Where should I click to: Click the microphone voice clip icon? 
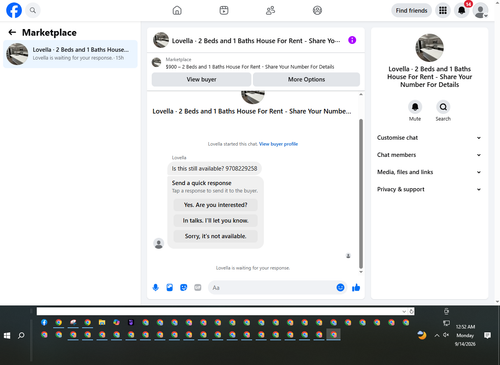(x=155, y=288)
